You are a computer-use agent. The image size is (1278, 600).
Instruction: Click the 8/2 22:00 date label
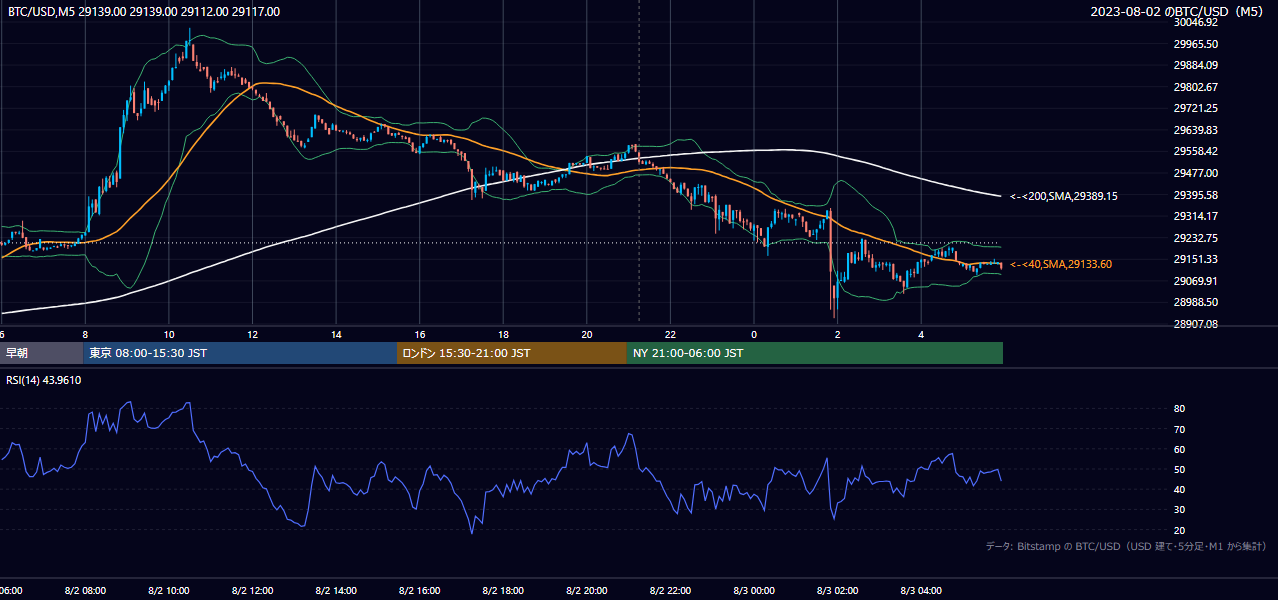(x=670, y=591)
